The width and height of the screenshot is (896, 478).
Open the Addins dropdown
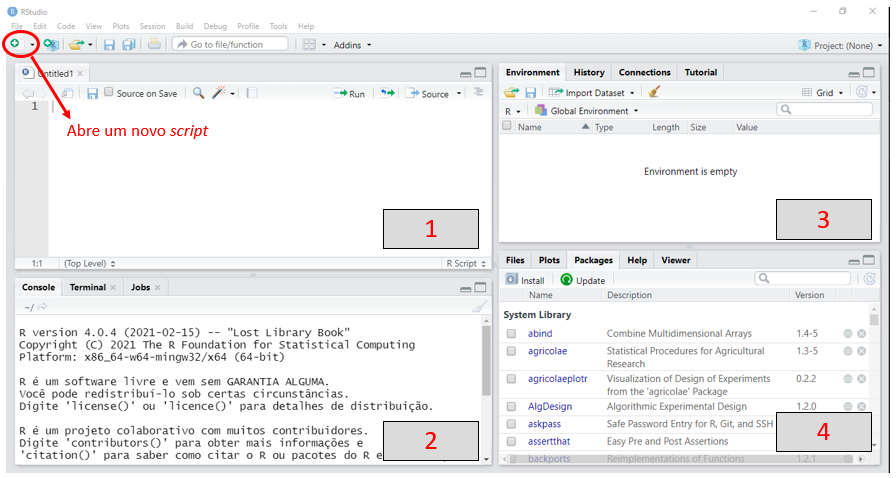click(352, 45)
